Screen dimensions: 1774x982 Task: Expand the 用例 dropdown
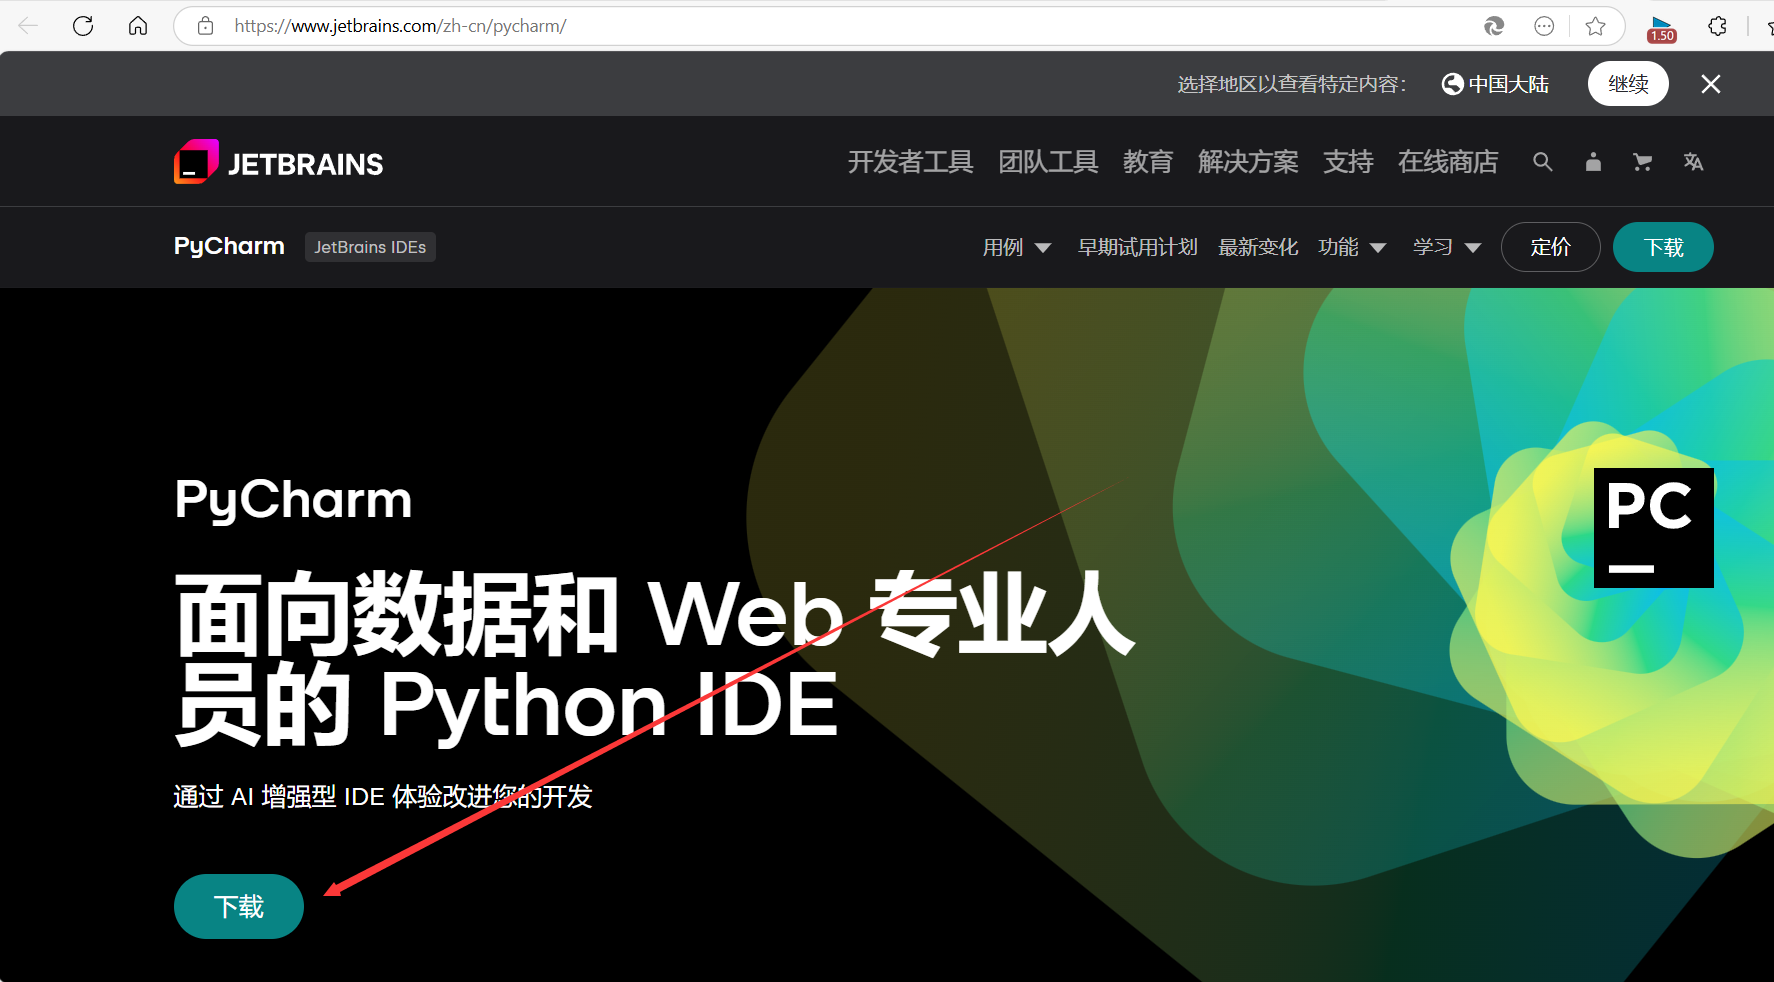pos(1016,247)
